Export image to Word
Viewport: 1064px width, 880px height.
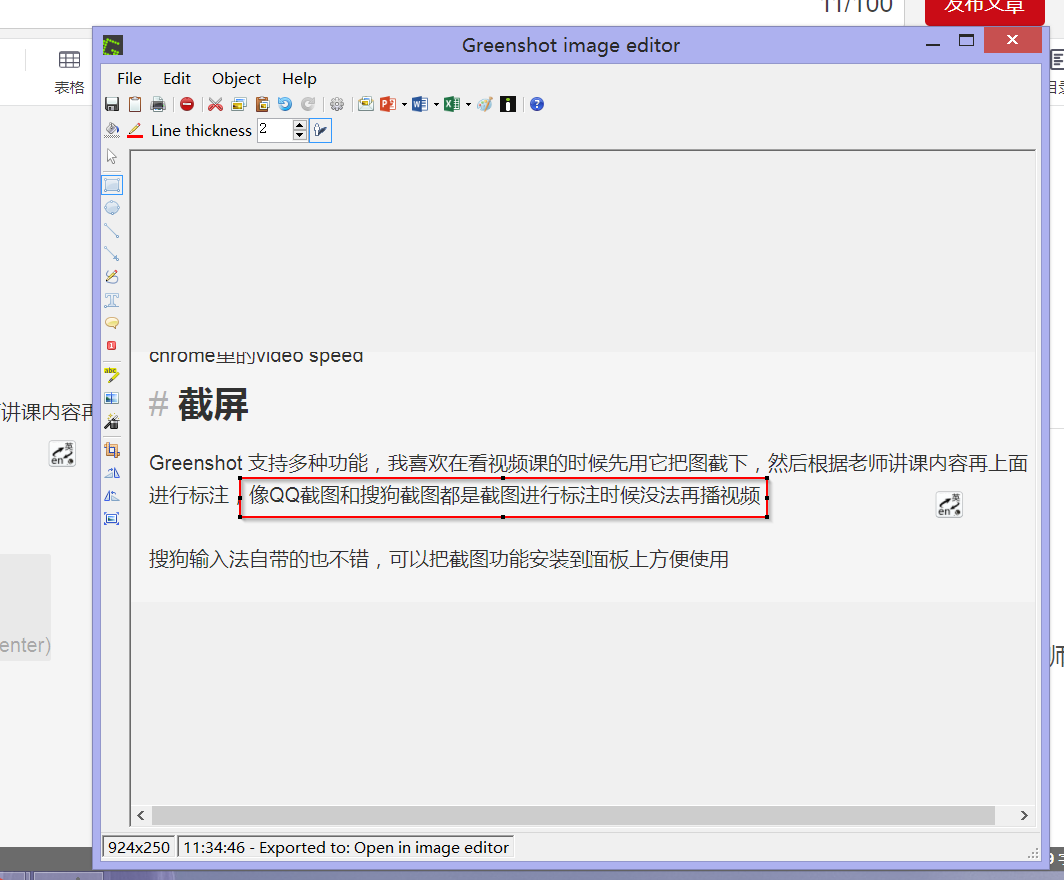coord(419,104)
